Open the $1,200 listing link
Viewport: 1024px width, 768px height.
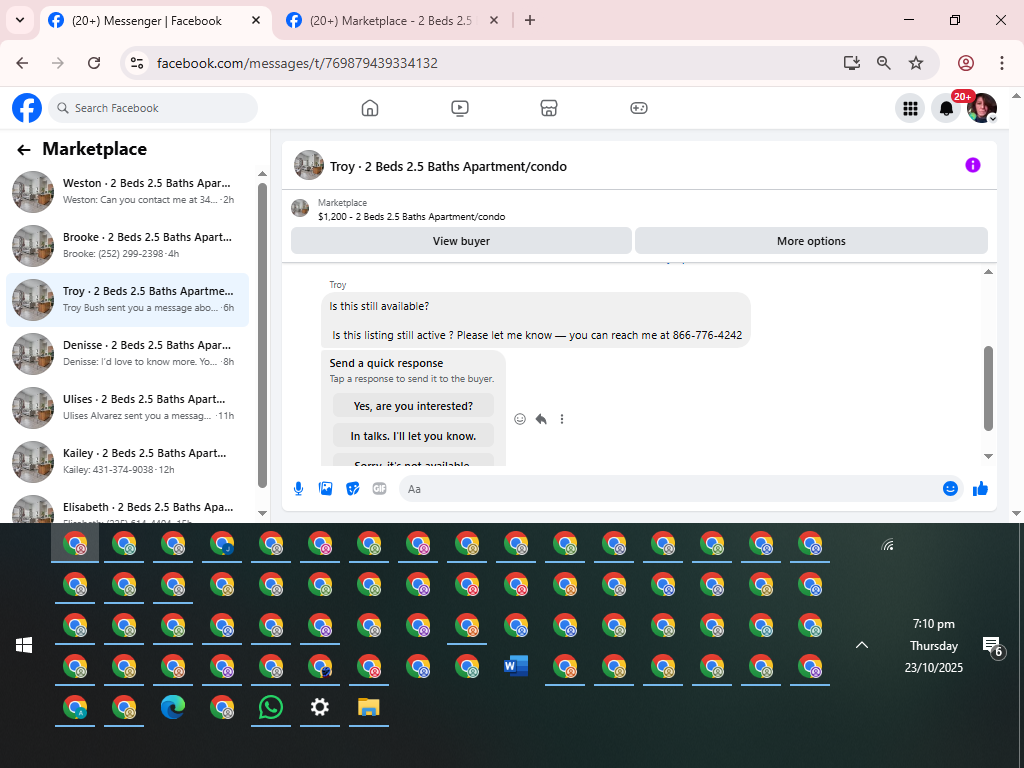pyautogui.click(x=411, y=216)
